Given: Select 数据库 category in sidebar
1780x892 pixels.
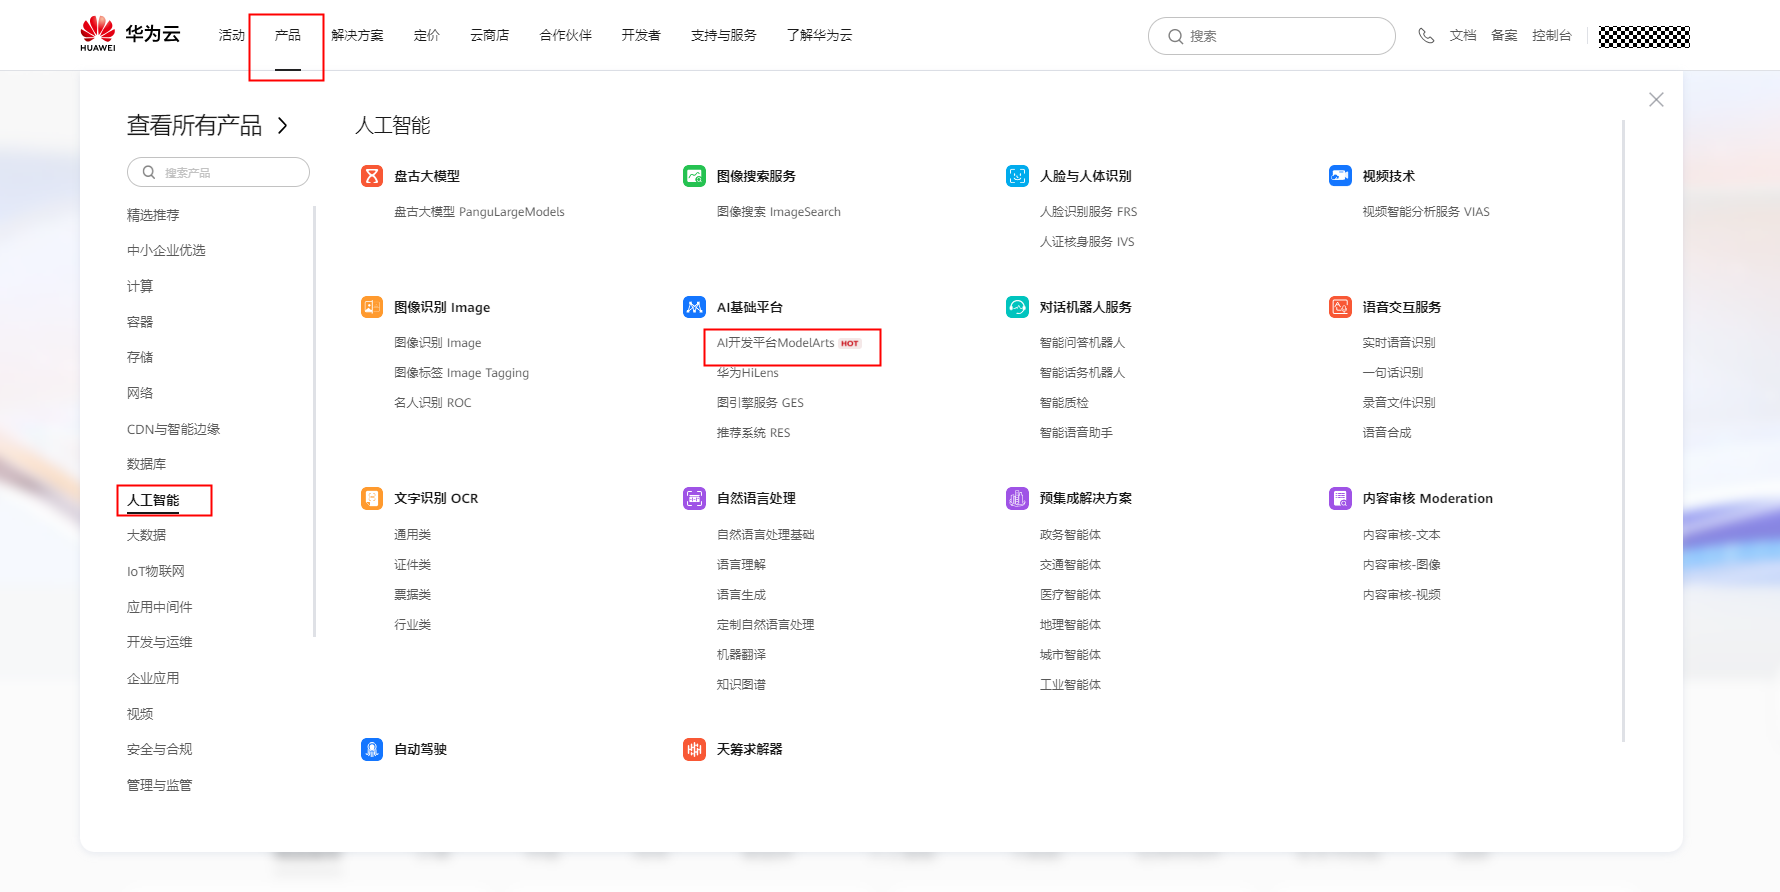Looking at the screenshot, I should [146, 464].
